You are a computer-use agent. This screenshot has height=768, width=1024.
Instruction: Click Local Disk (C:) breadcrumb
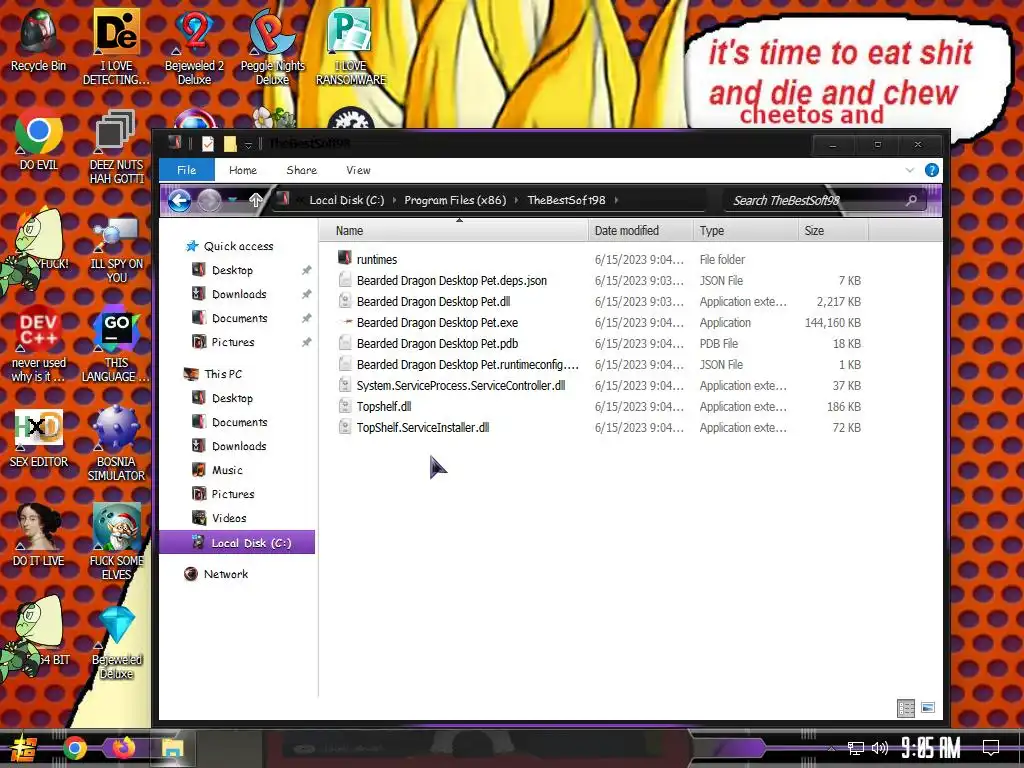[347, 200]
